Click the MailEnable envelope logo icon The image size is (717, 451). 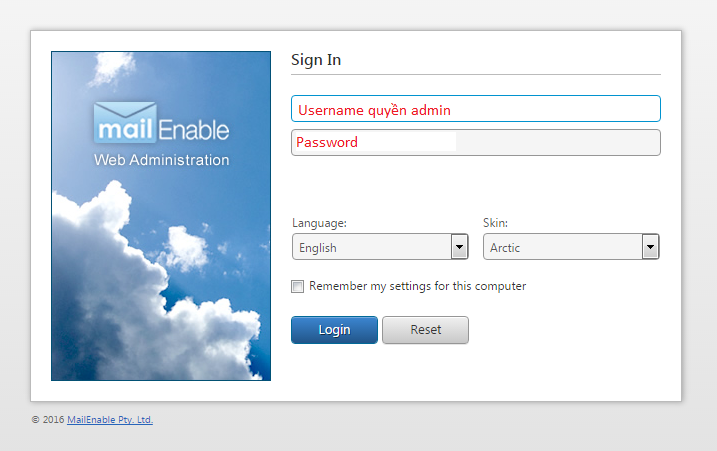(125, 122)
